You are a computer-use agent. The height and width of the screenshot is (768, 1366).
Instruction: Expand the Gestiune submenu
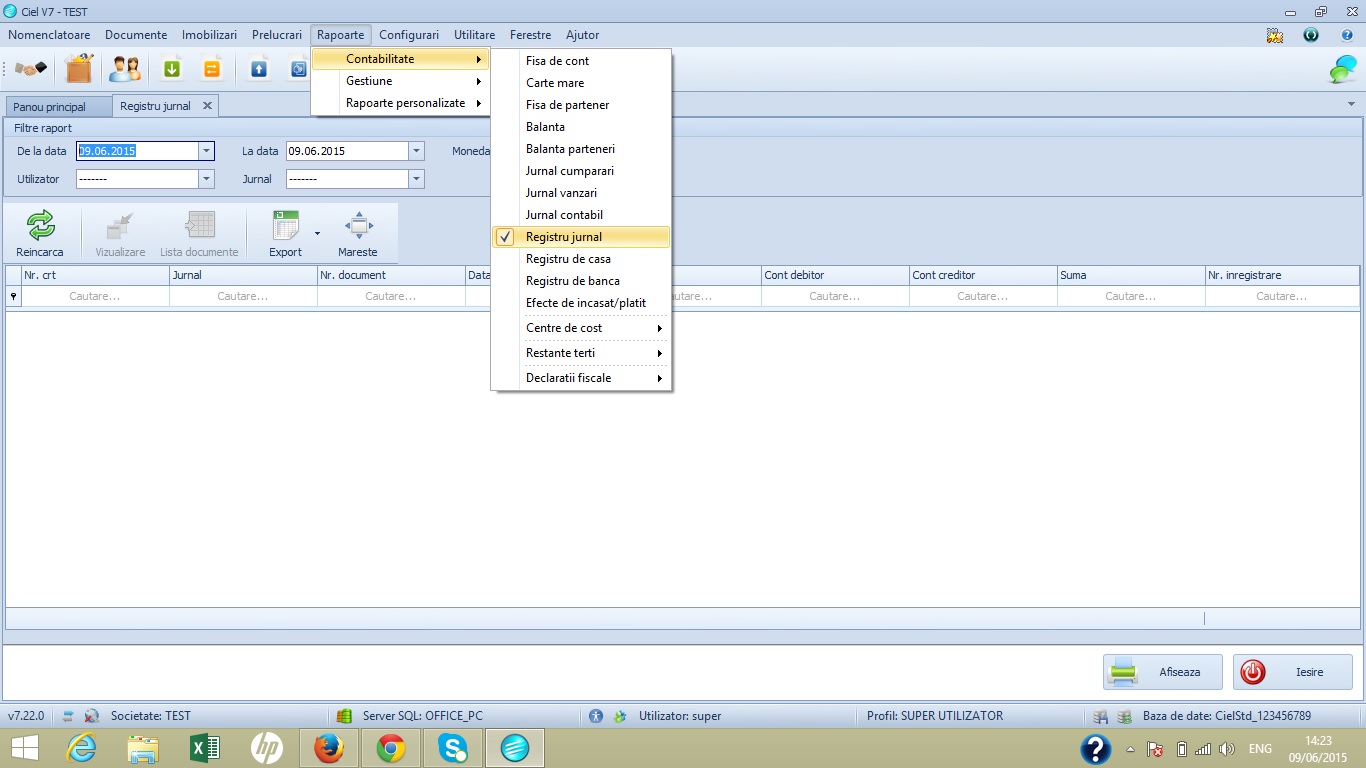[400, 81]
